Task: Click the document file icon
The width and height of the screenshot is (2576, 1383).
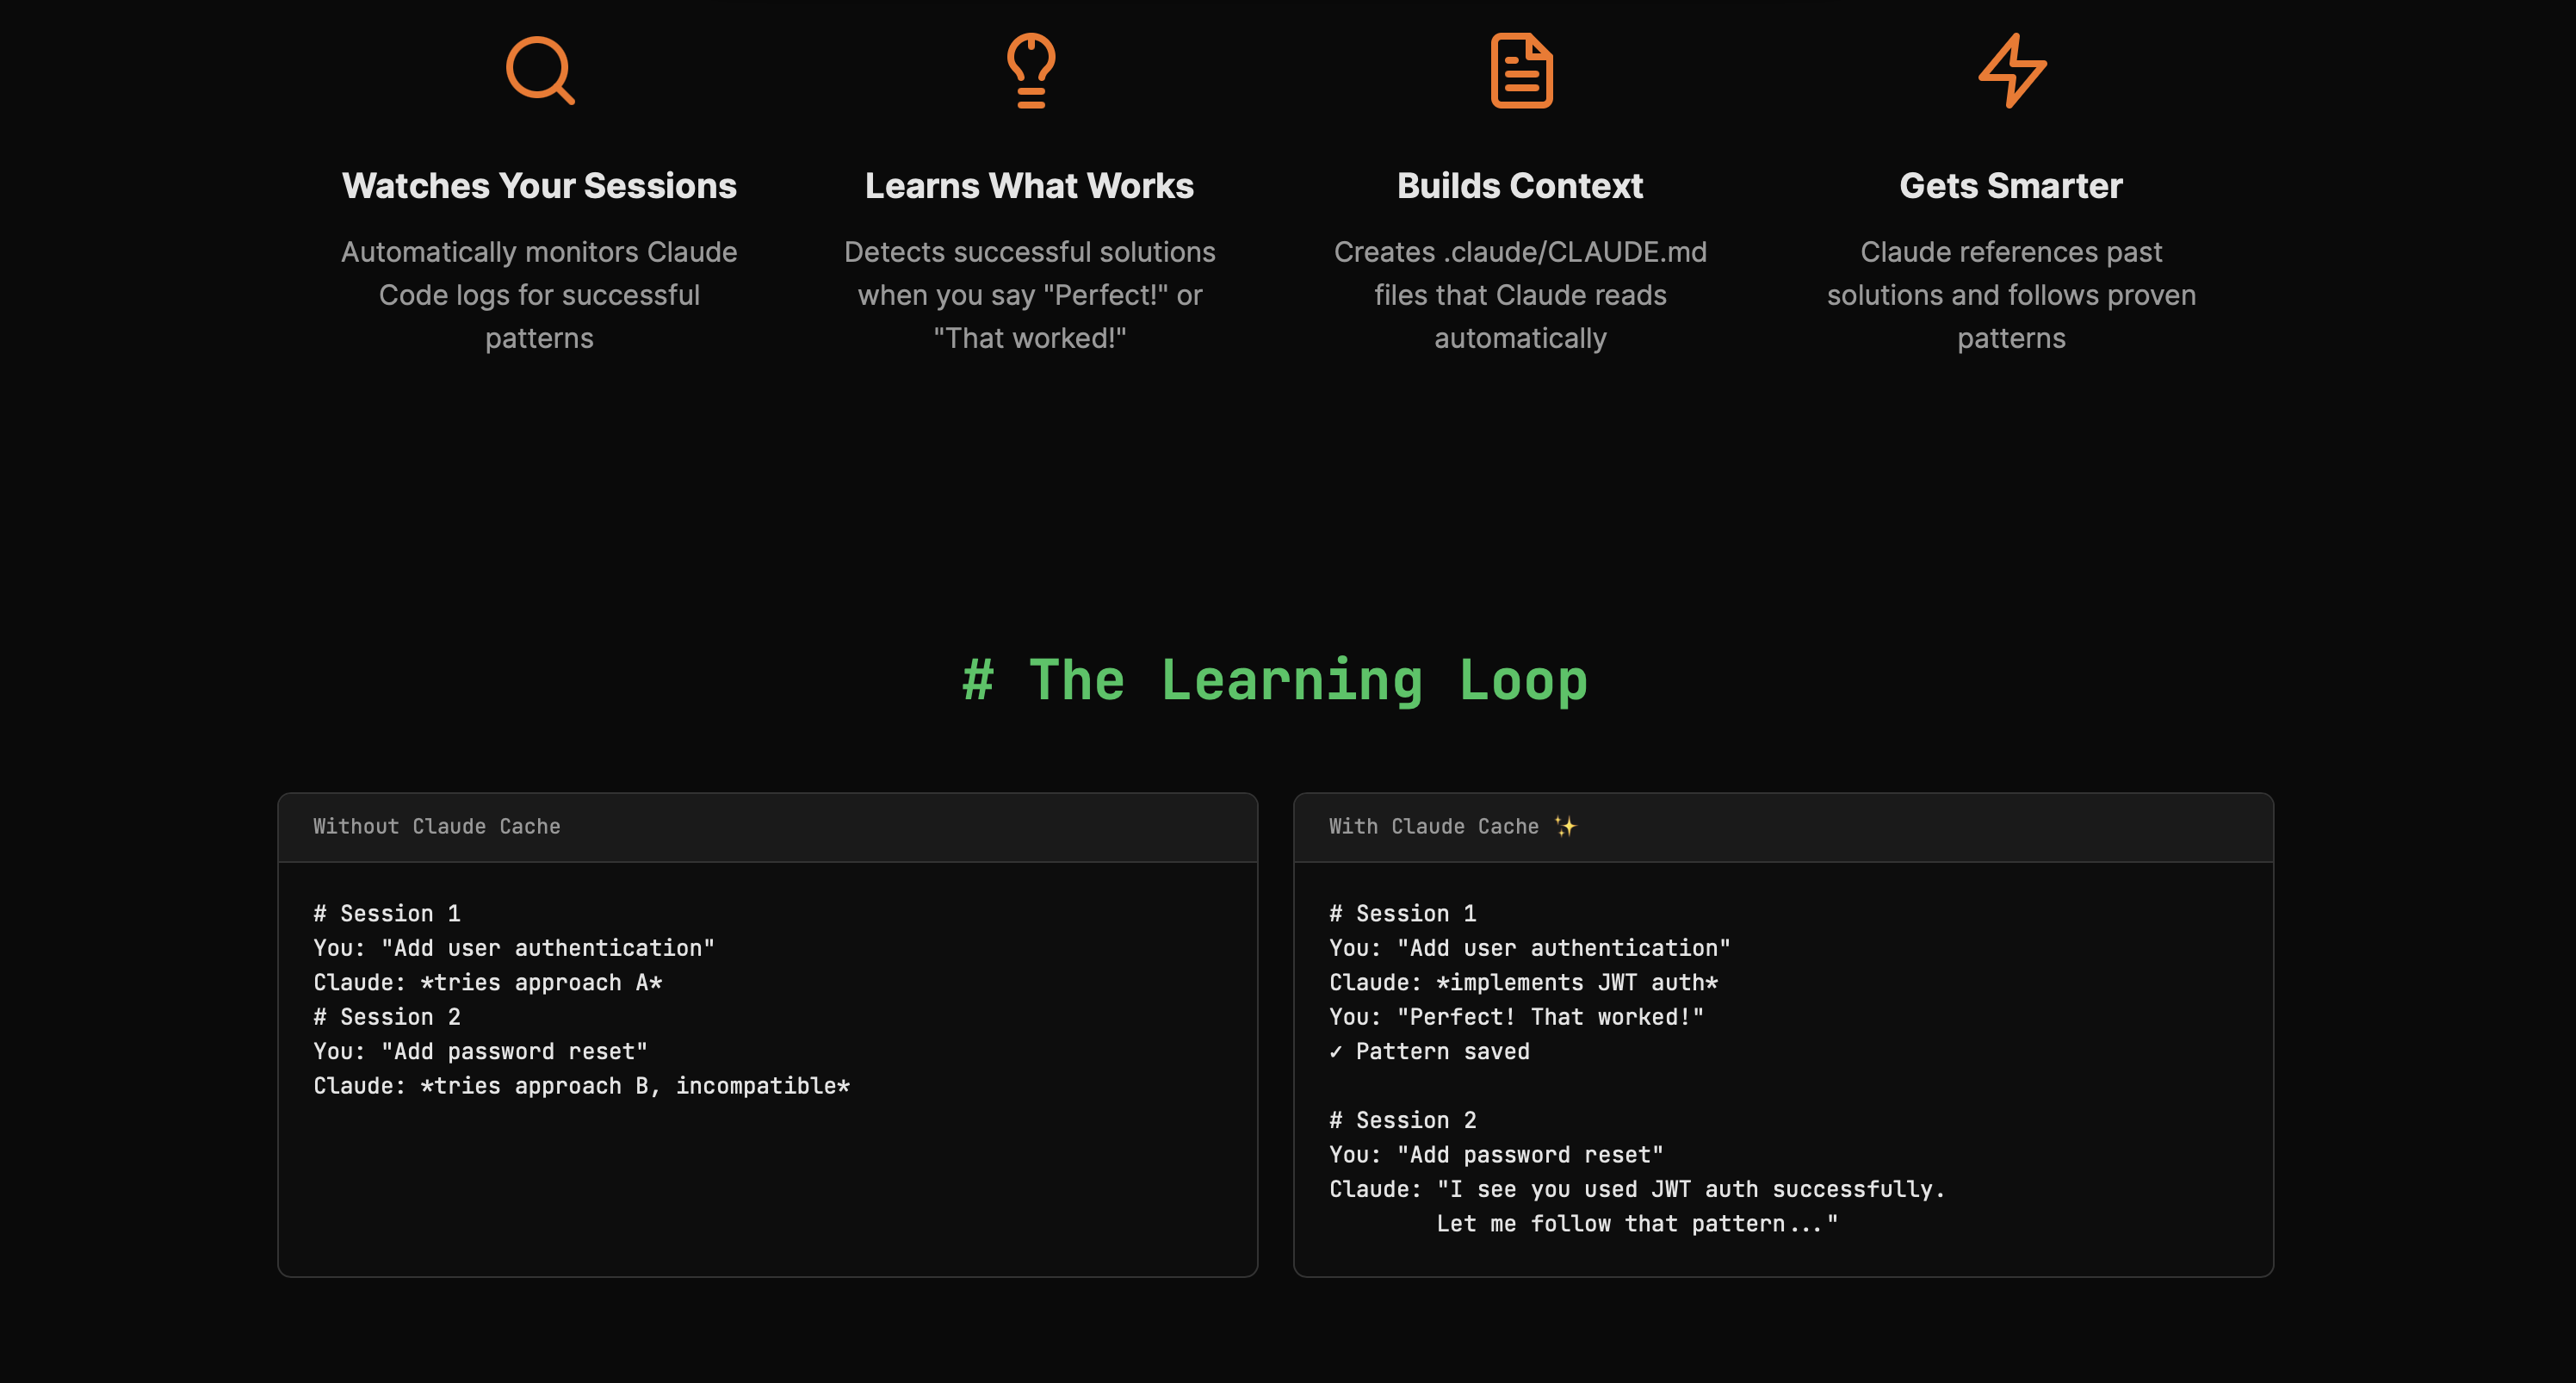Action: 1521,71
